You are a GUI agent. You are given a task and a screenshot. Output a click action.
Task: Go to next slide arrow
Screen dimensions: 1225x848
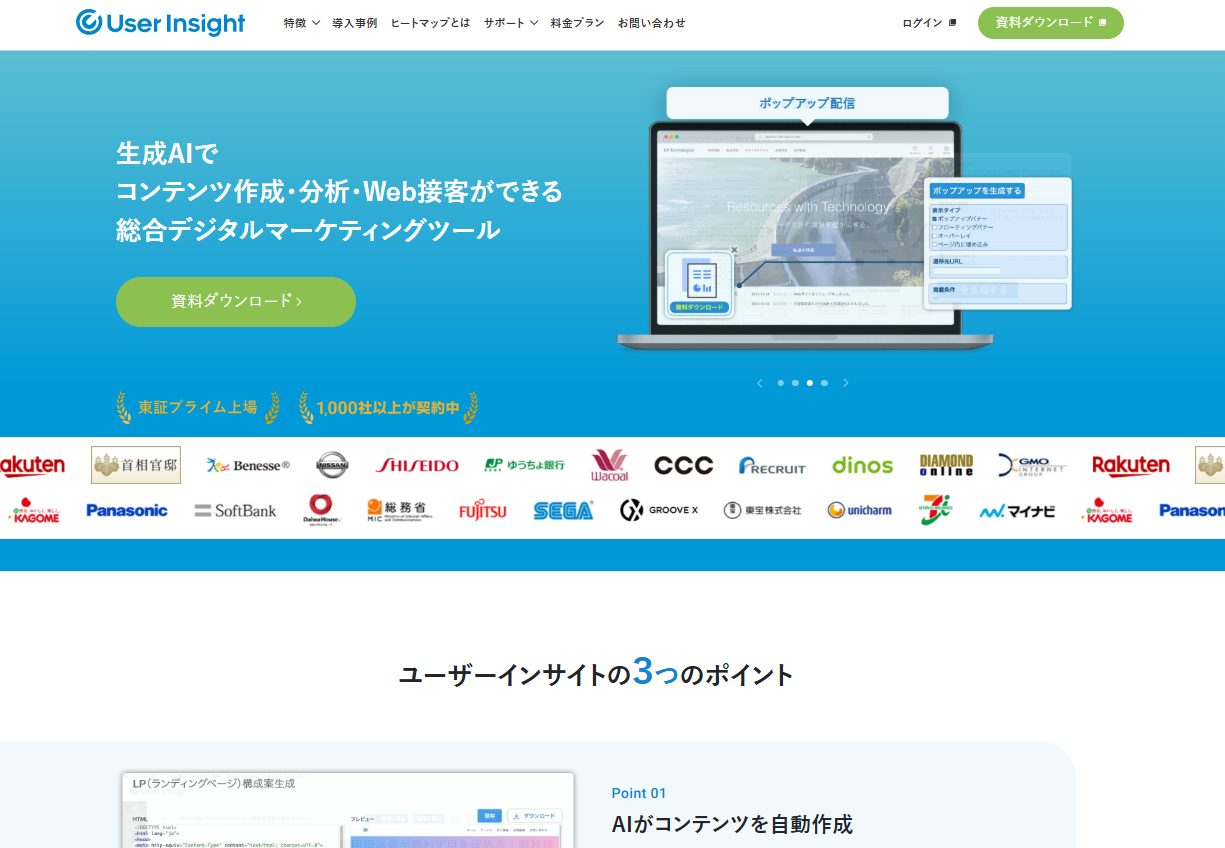click(846, 383)
